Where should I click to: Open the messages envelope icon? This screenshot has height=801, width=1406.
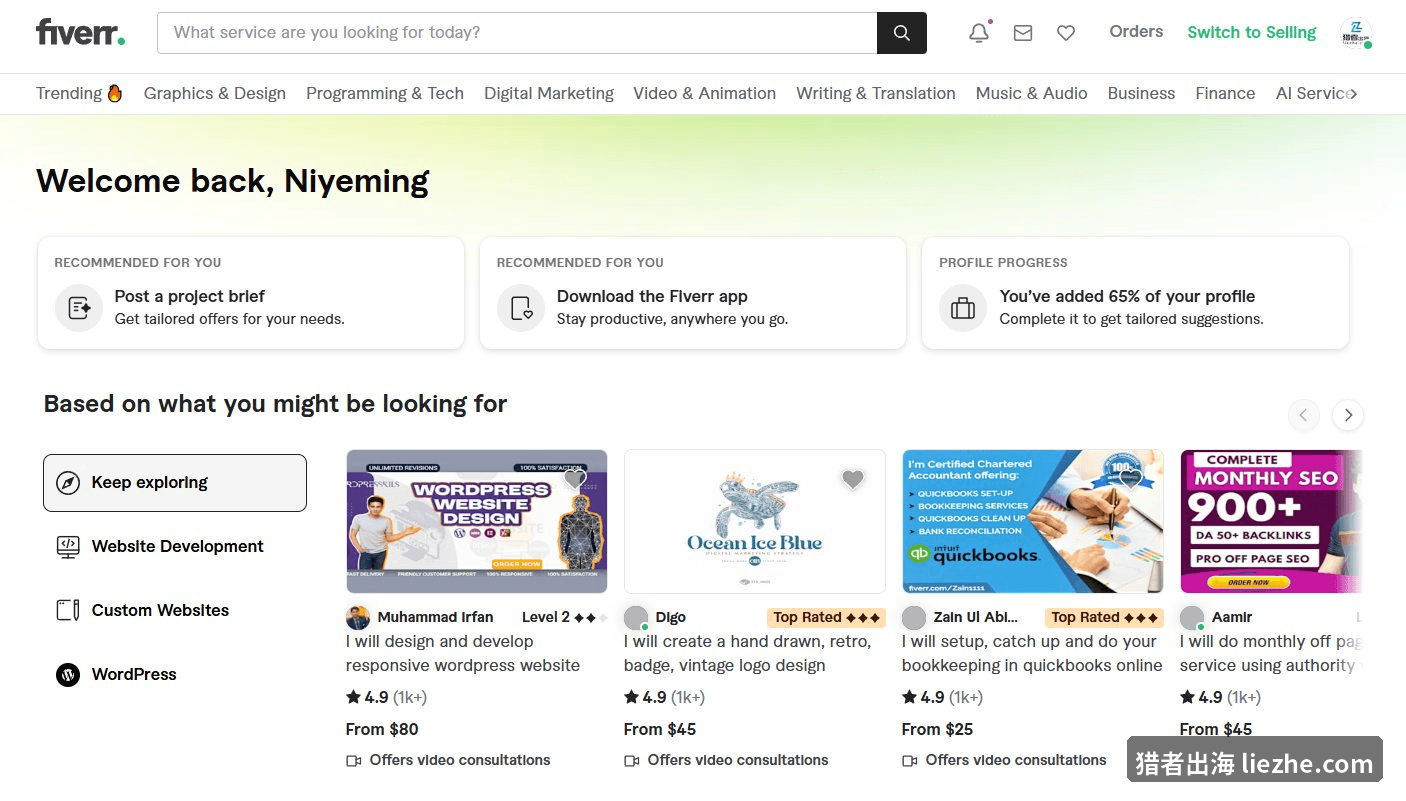[1023, 33]
